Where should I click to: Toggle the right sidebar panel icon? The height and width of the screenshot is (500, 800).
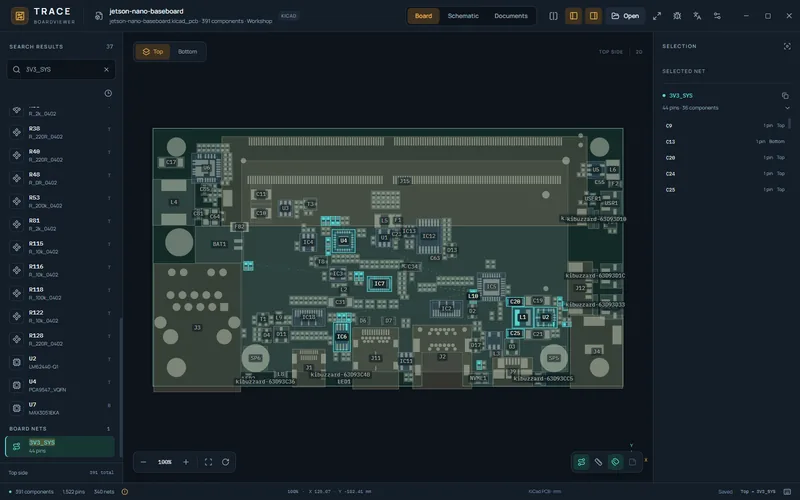pos(593,16)
